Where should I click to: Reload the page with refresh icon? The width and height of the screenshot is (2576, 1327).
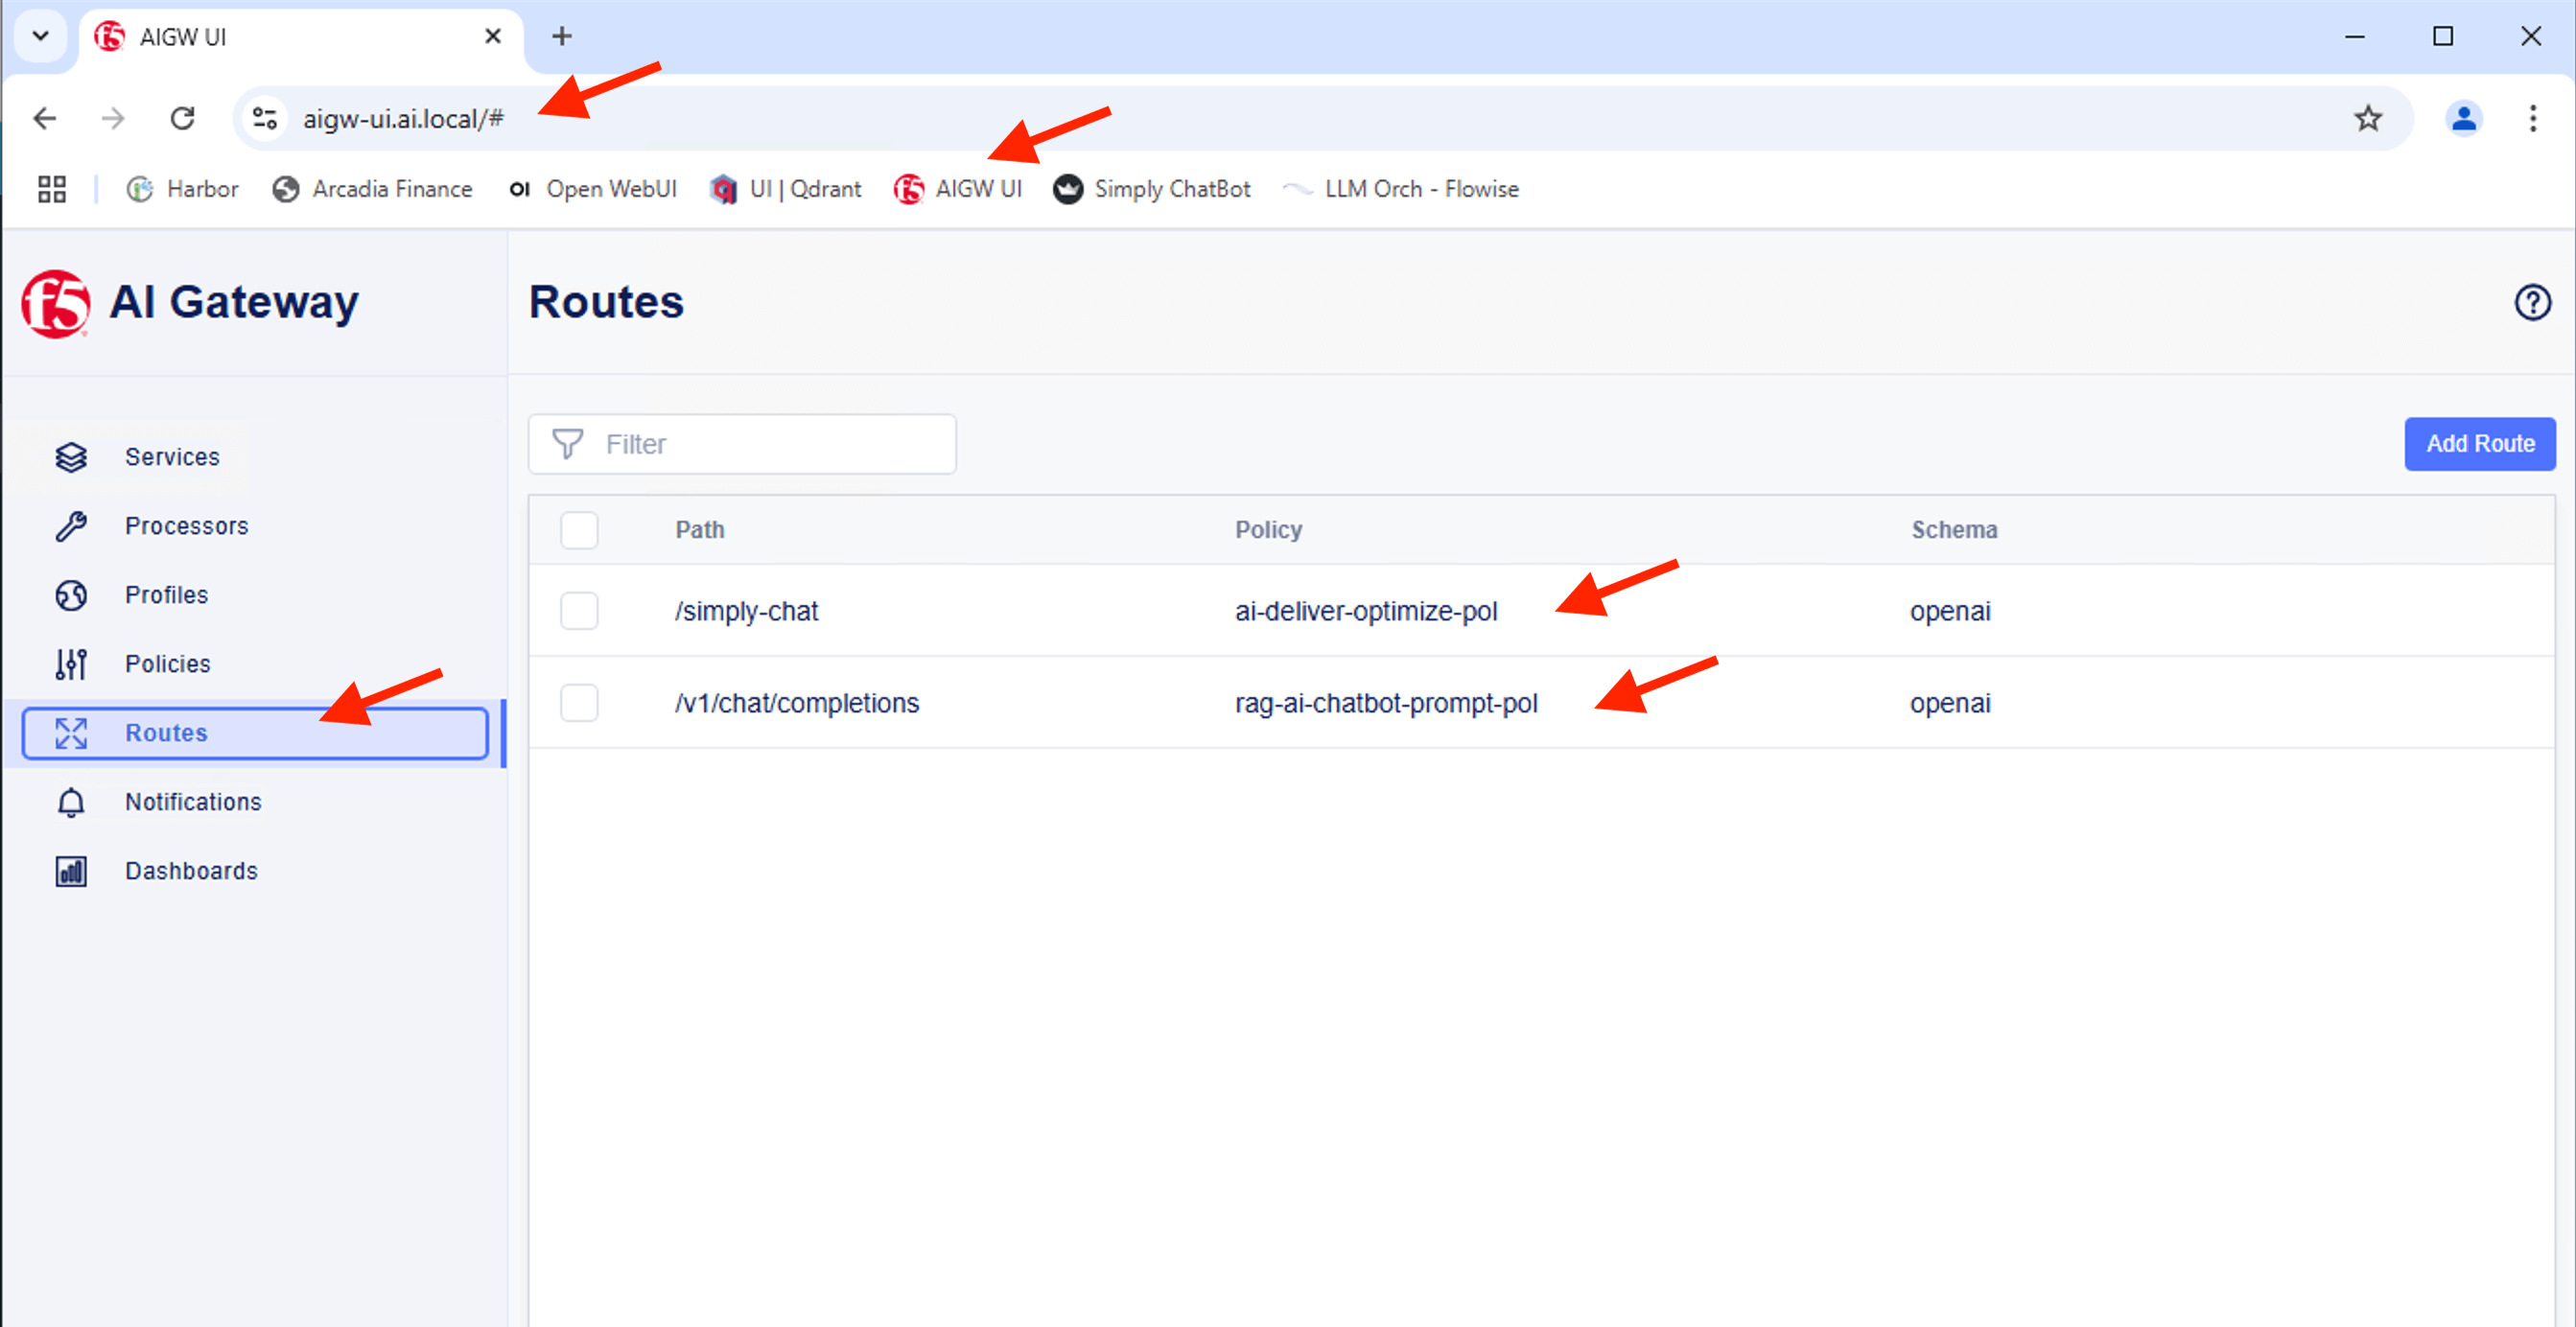182,119
